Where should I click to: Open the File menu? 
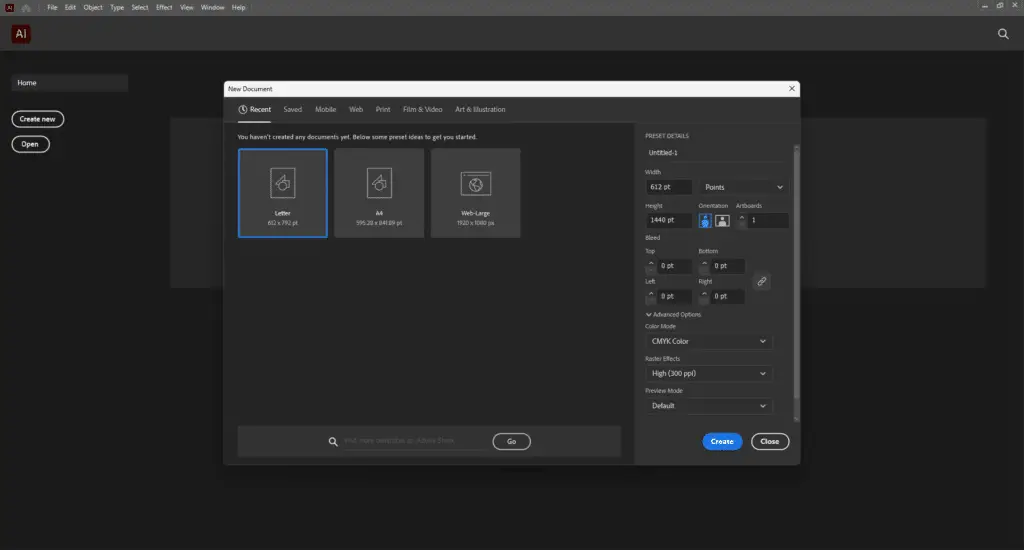point(52,8)
